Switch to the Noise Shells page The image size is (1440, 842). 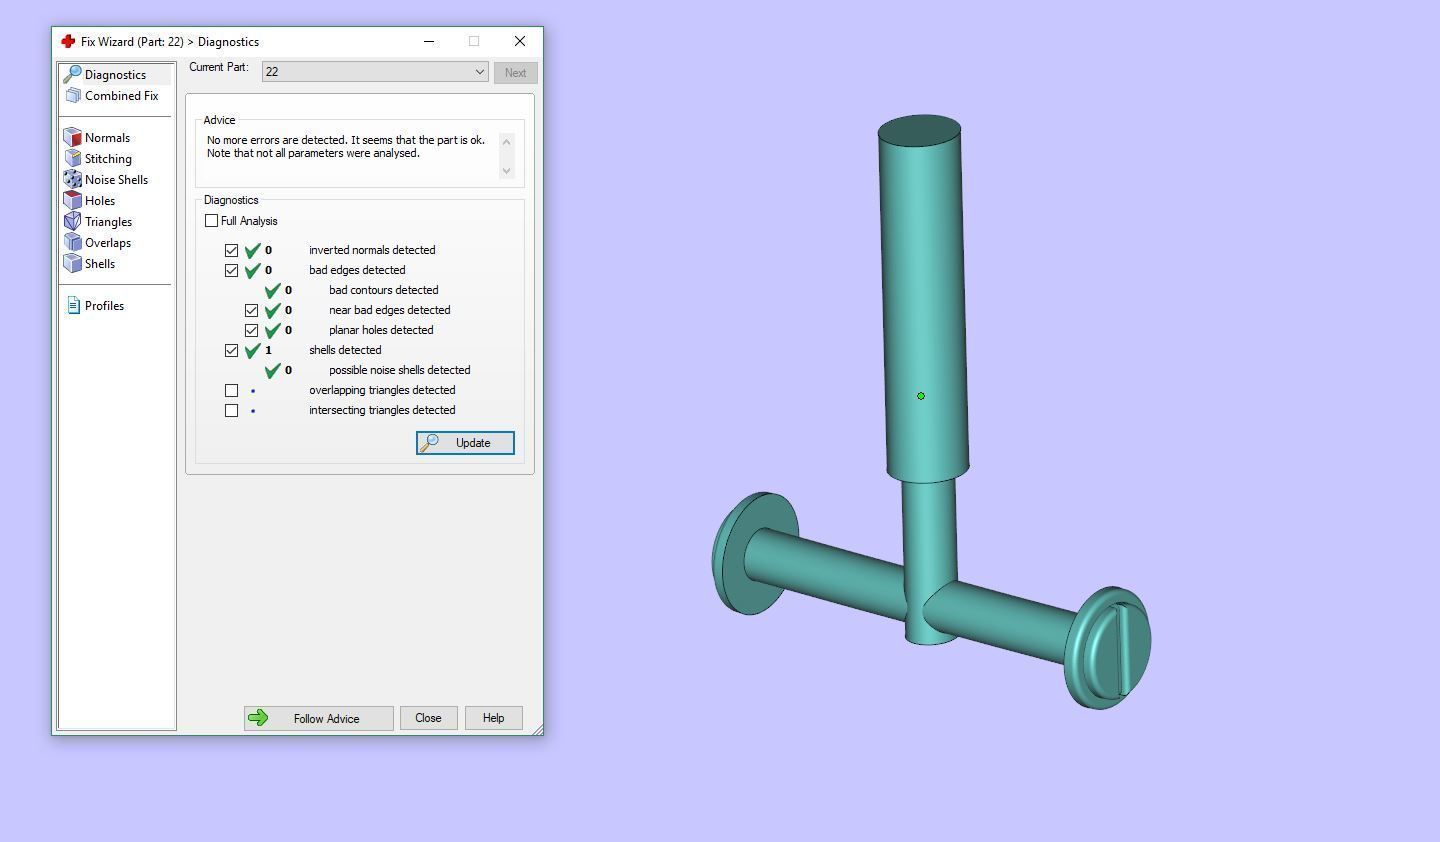click(116, 180)
